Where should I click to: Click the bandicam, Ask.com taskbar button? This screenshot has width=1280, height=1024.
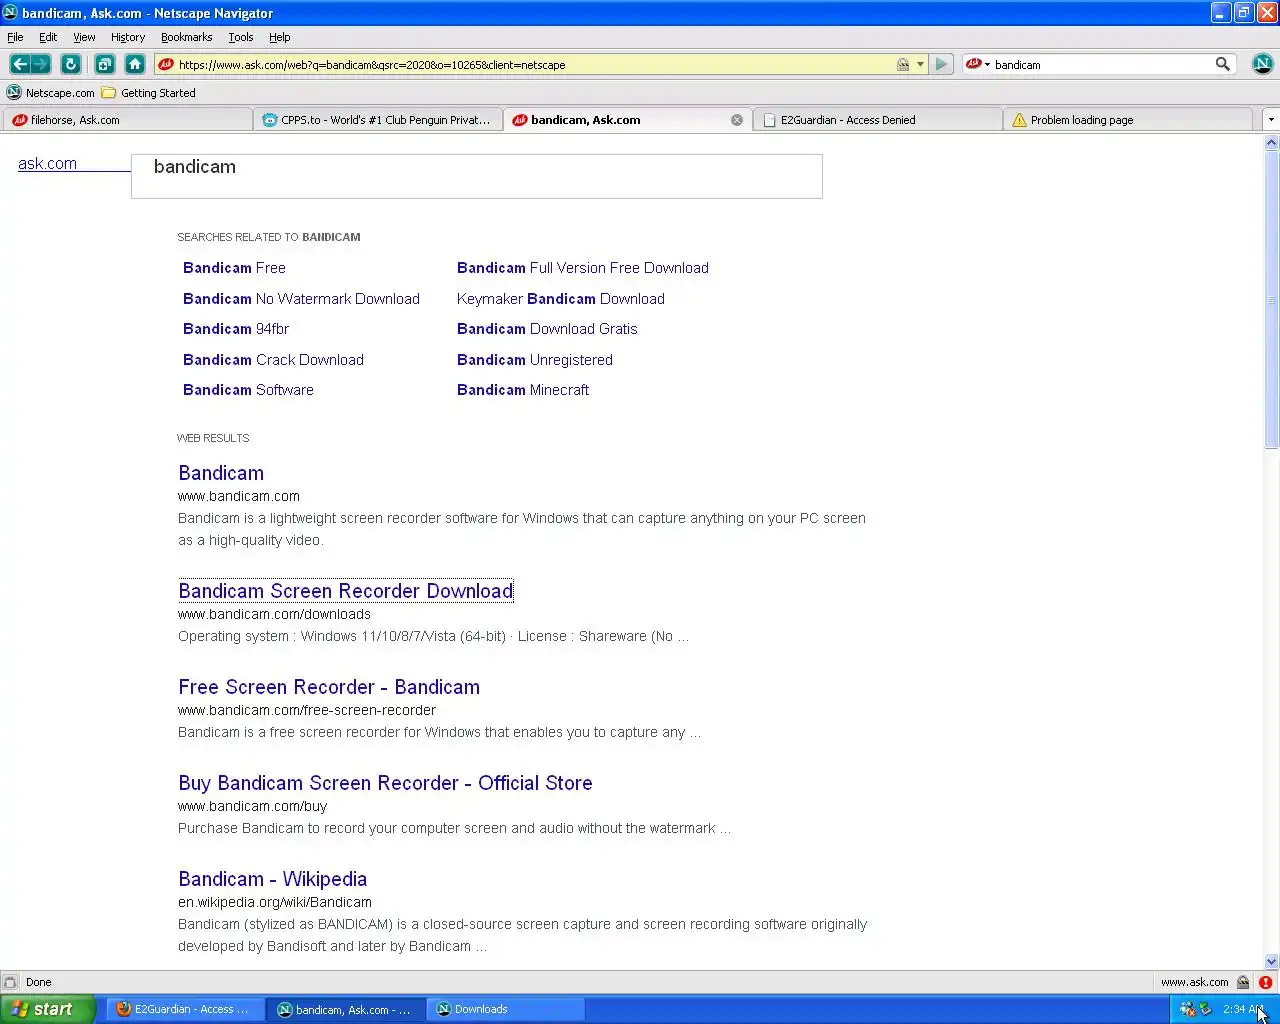coord(345,1009)
